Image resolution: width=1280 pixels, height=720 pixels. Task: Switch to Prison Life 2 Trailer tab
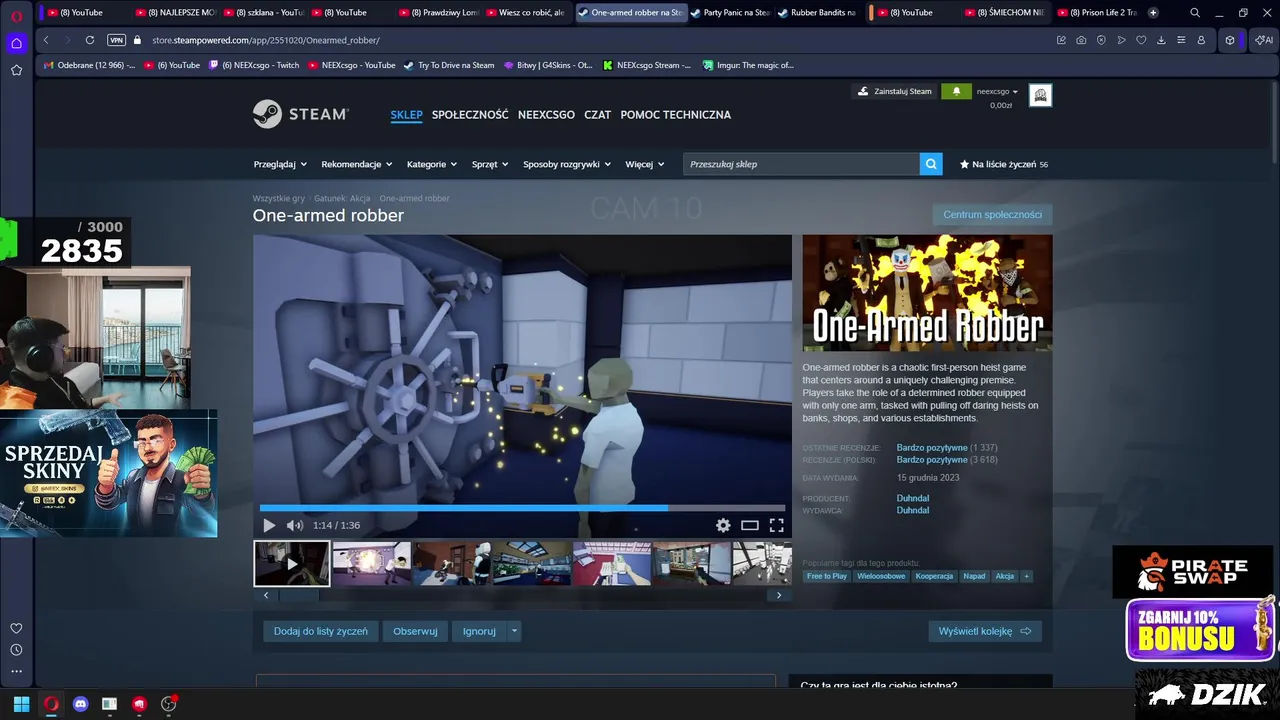click(1096, 13)
